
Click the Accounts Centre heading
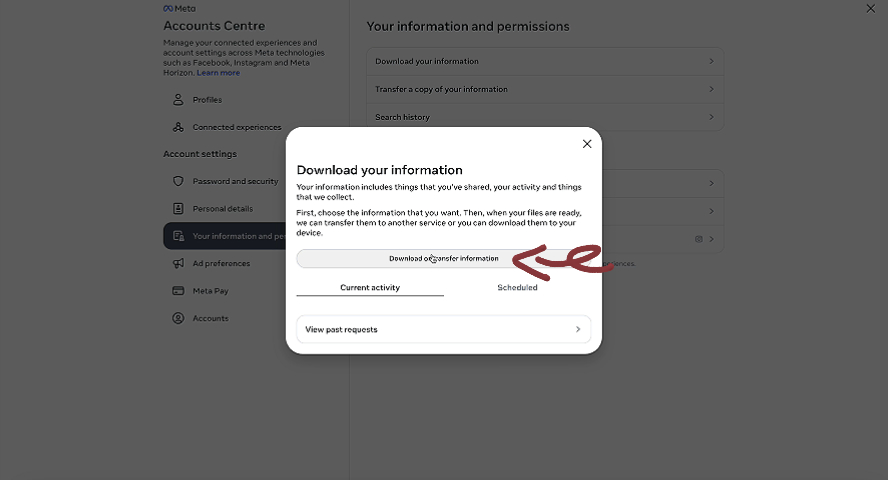click(214, 26)
